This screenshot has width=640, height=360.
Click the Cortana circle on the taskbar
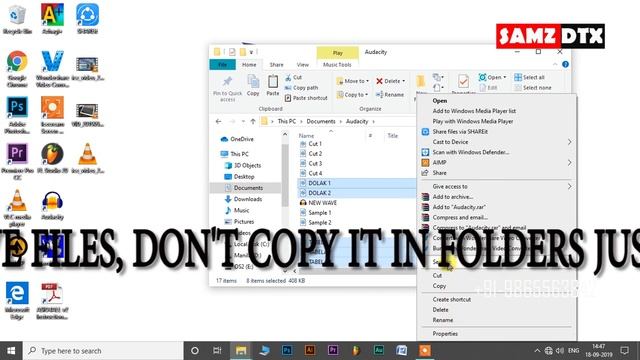coord(195,351)
